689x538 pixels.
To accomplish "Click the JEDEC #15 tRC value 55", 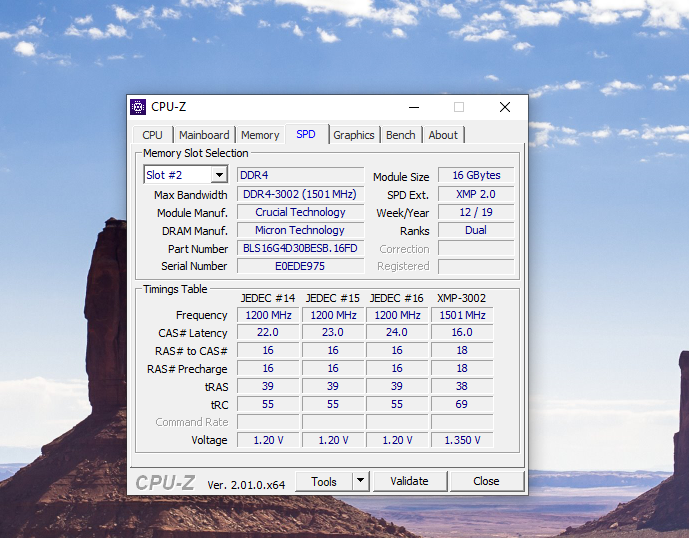I will tap(333, 404).
